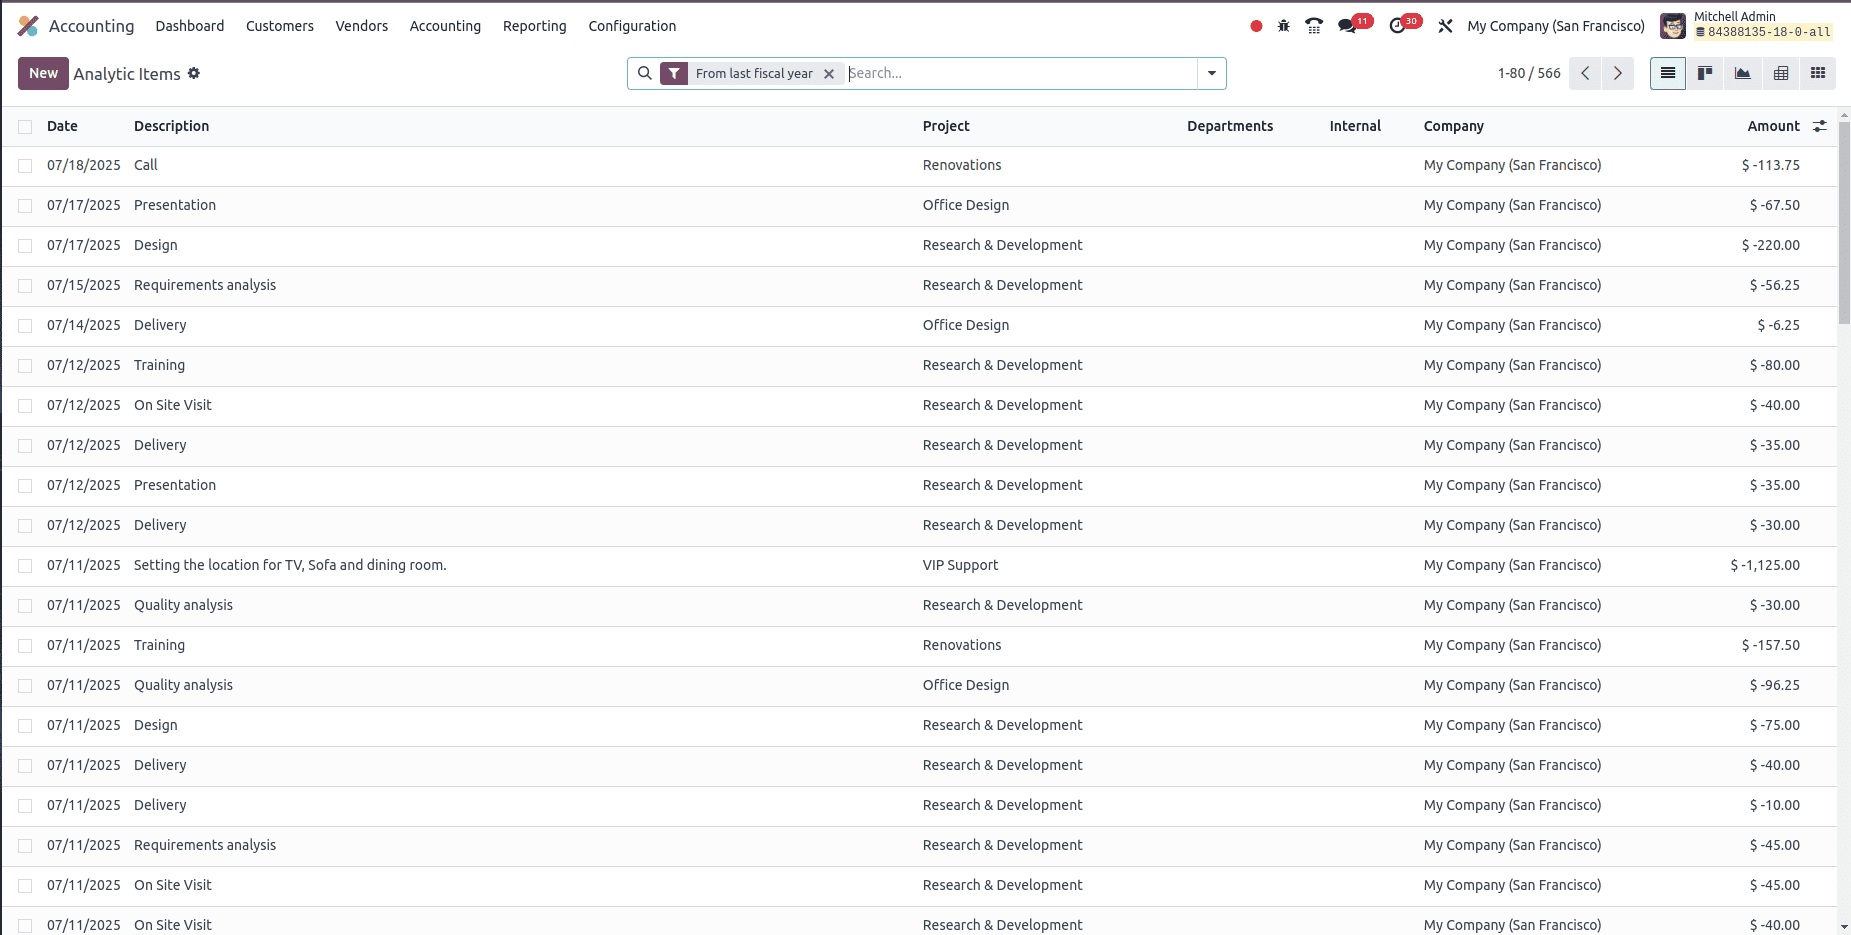Viewport: 1851px width, 935px height.
Task: Switch to pivot view
Action: (1781, 73)
